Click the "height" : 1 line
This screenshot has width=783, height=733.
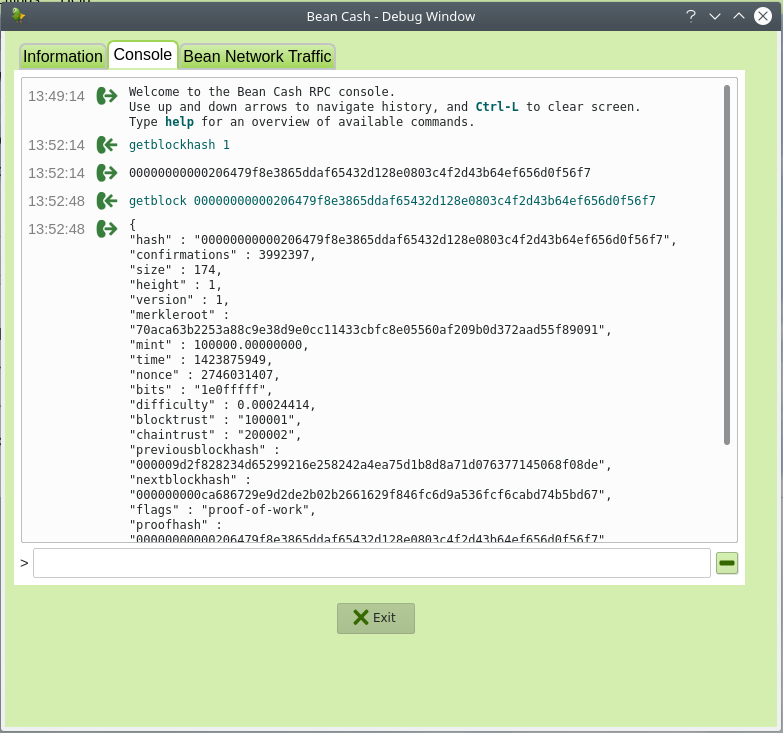(175, 285)
